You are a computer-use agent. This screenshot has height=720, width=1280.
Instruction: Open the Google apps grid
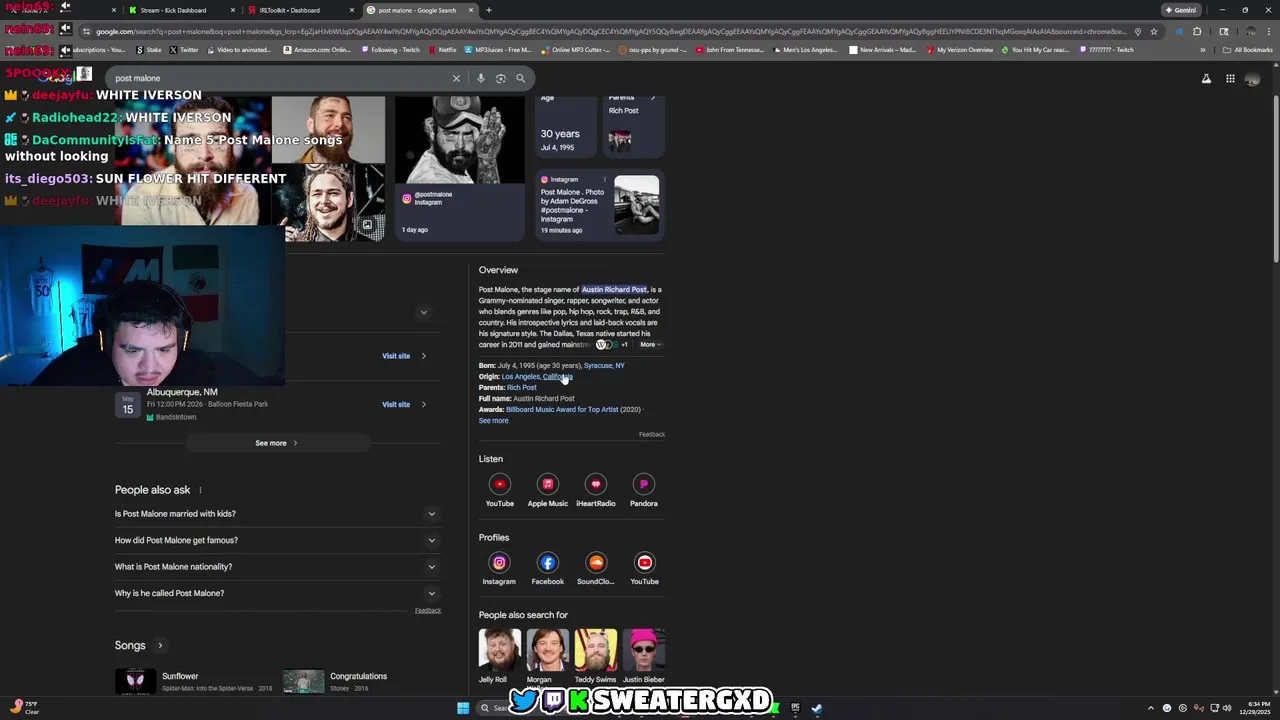[1230, 79]
